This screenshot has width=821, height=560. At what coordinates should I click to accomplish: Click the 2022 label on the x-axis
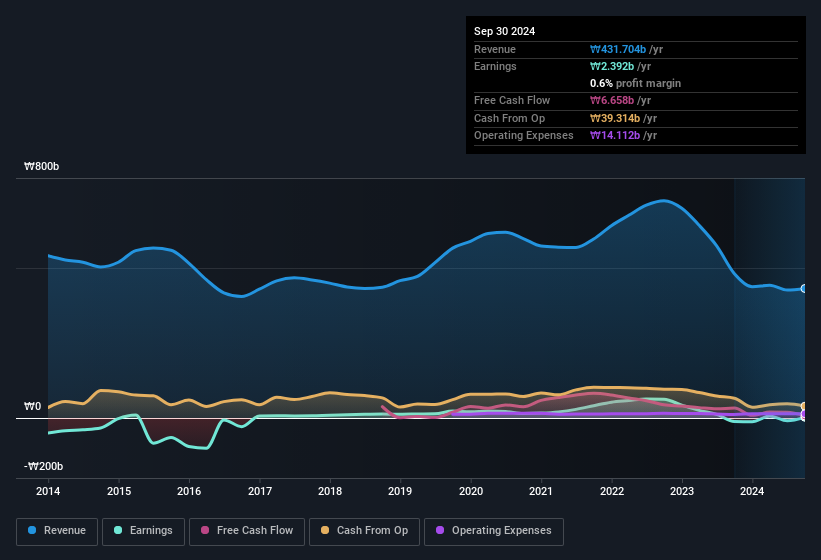(612, 491)
